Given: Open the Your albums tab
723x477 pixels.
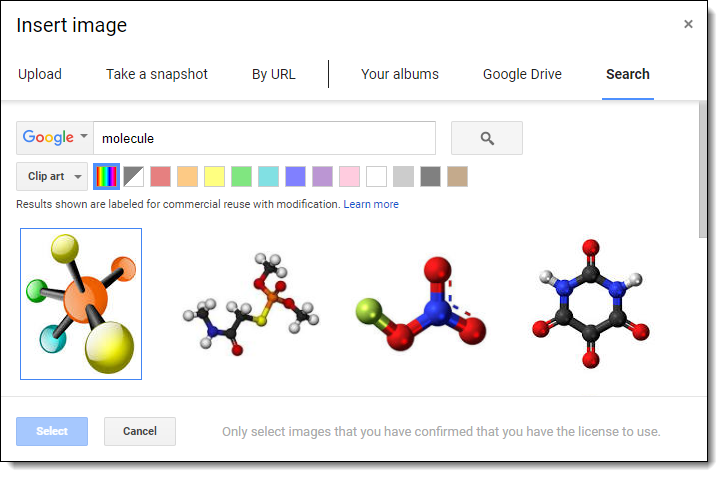Looking at the screenshot, I should [400, 74].
